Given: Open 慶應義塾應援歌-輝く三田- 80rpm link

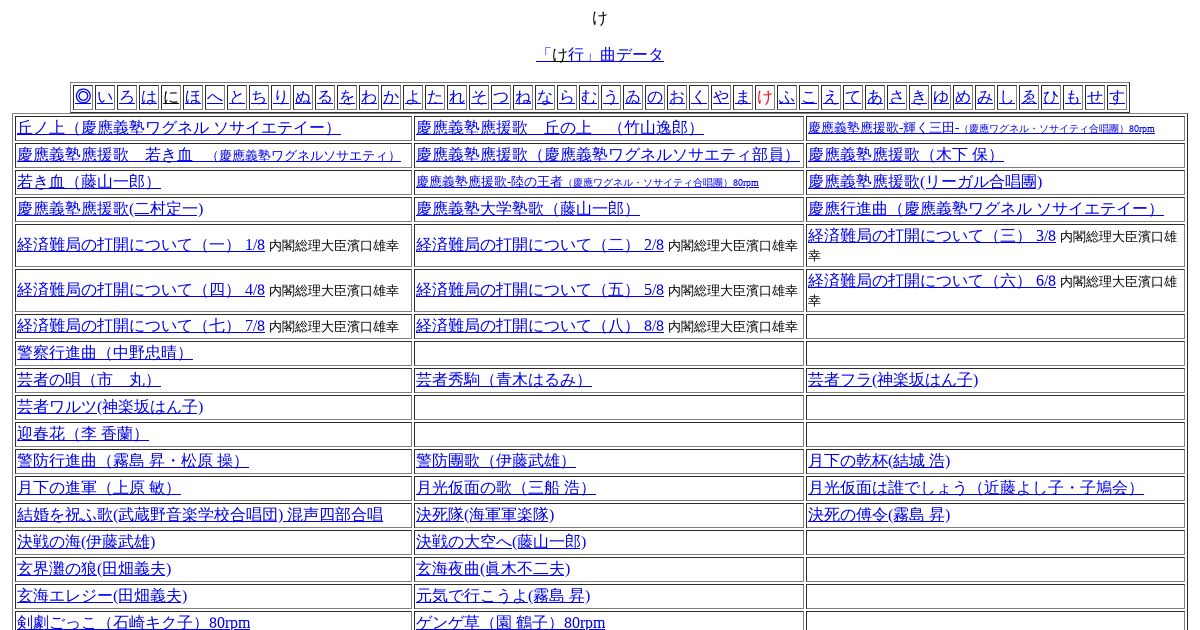Looking at the screenshot, I should pyautogui.click(x=981, y=128).
